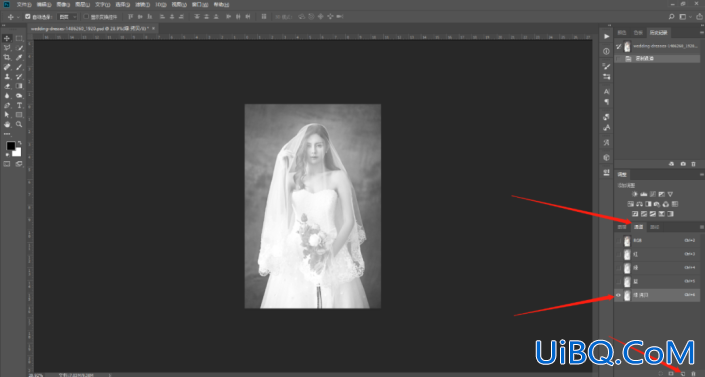Switch to the Channels tab
This screenshot has height=377, width=705.
638,227
